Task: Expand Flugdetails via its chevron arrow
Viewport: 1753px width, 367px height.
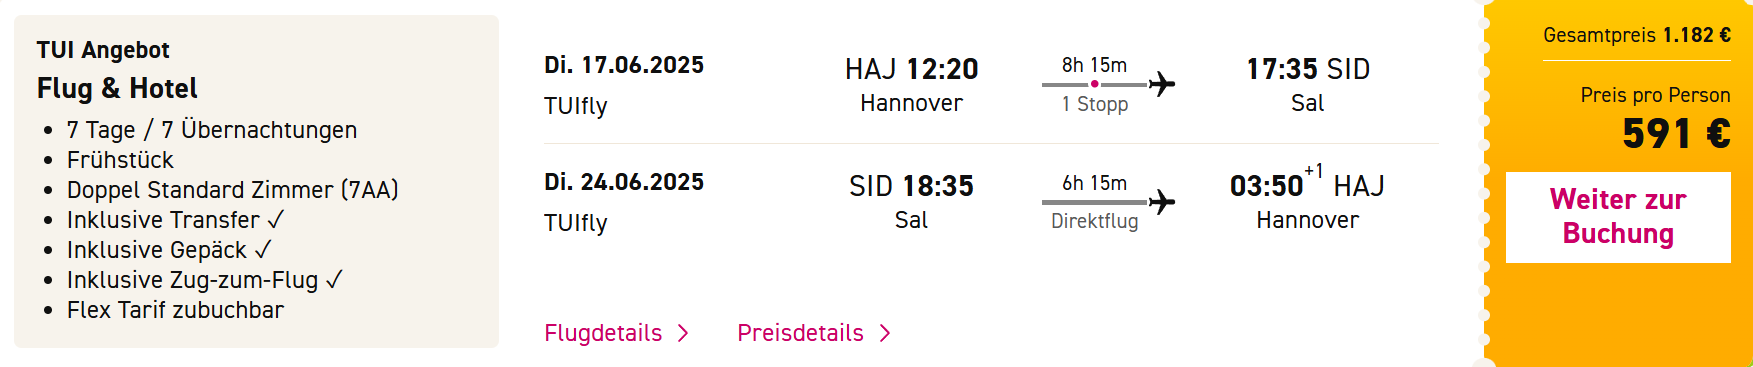Action: [684, 333]
